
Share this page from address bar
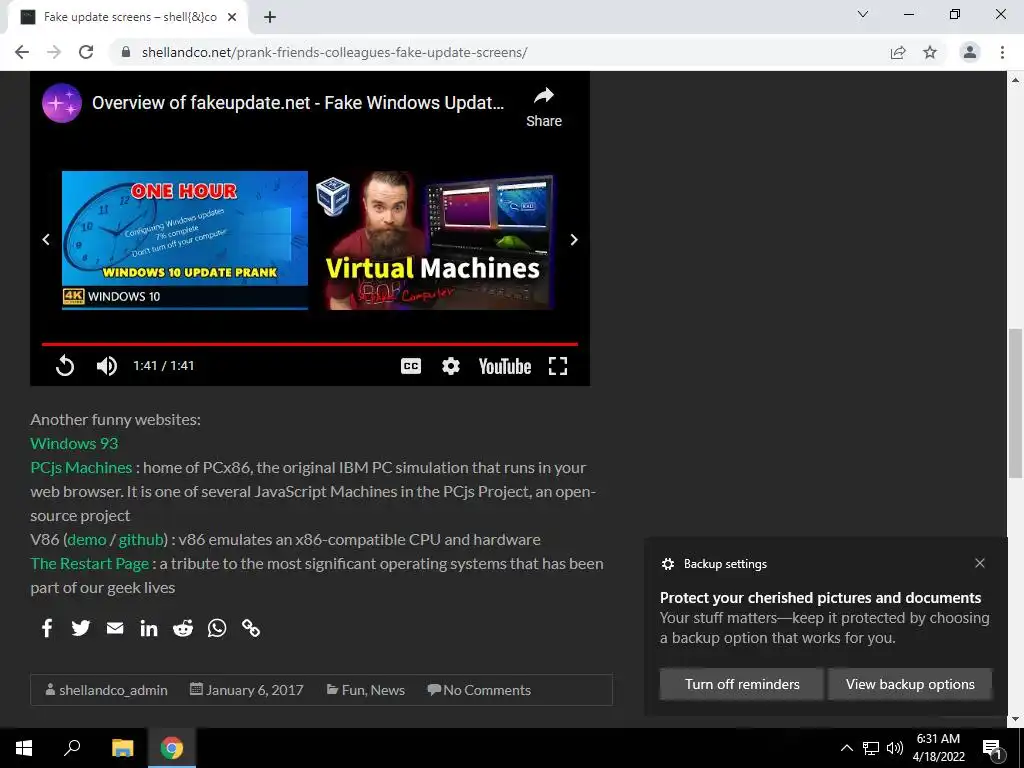pyautogui.click(x=898, y=52)
